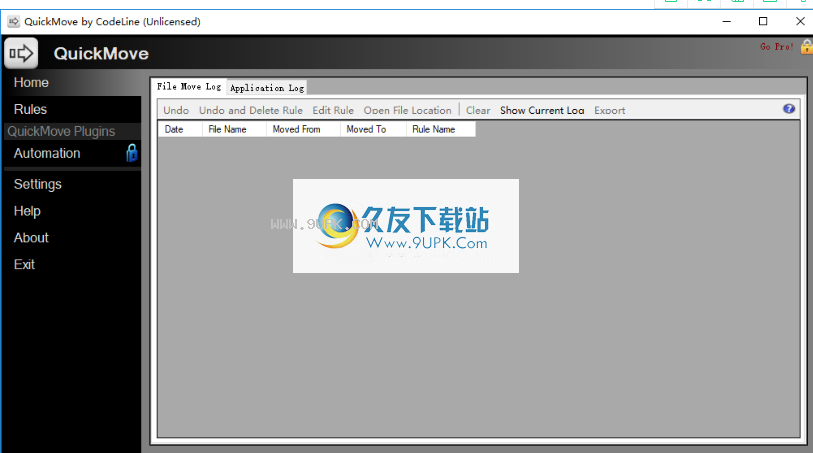Click the lock icon beside Automation
The height and width of the screenshot is (453, 813).
tap(132, 153)
